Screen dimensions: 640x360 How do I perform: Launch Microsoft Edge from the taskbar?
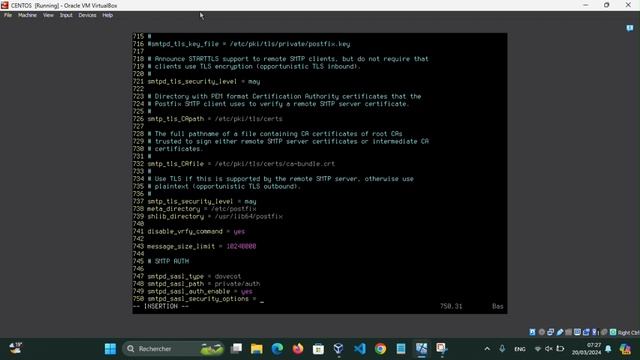click(278, 349)
